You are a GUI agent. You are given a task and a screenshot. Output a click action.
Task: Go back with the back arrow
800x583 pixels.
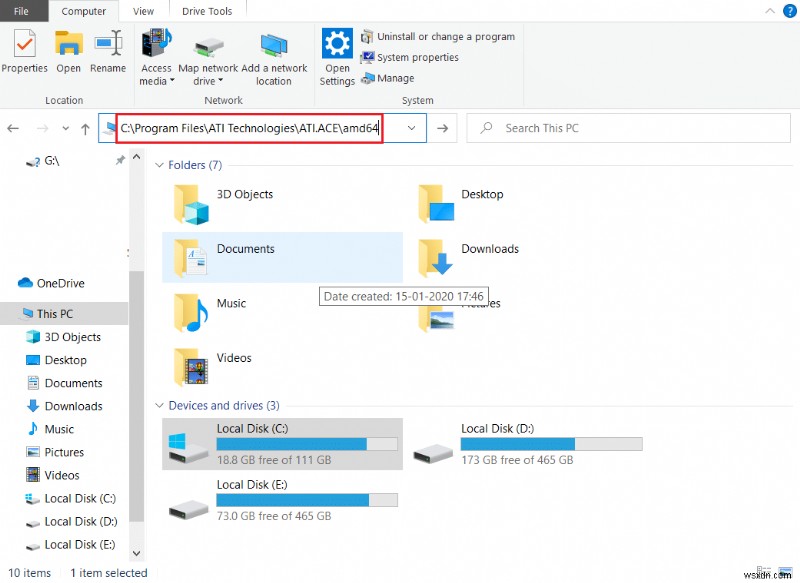[x=13, y=129]
